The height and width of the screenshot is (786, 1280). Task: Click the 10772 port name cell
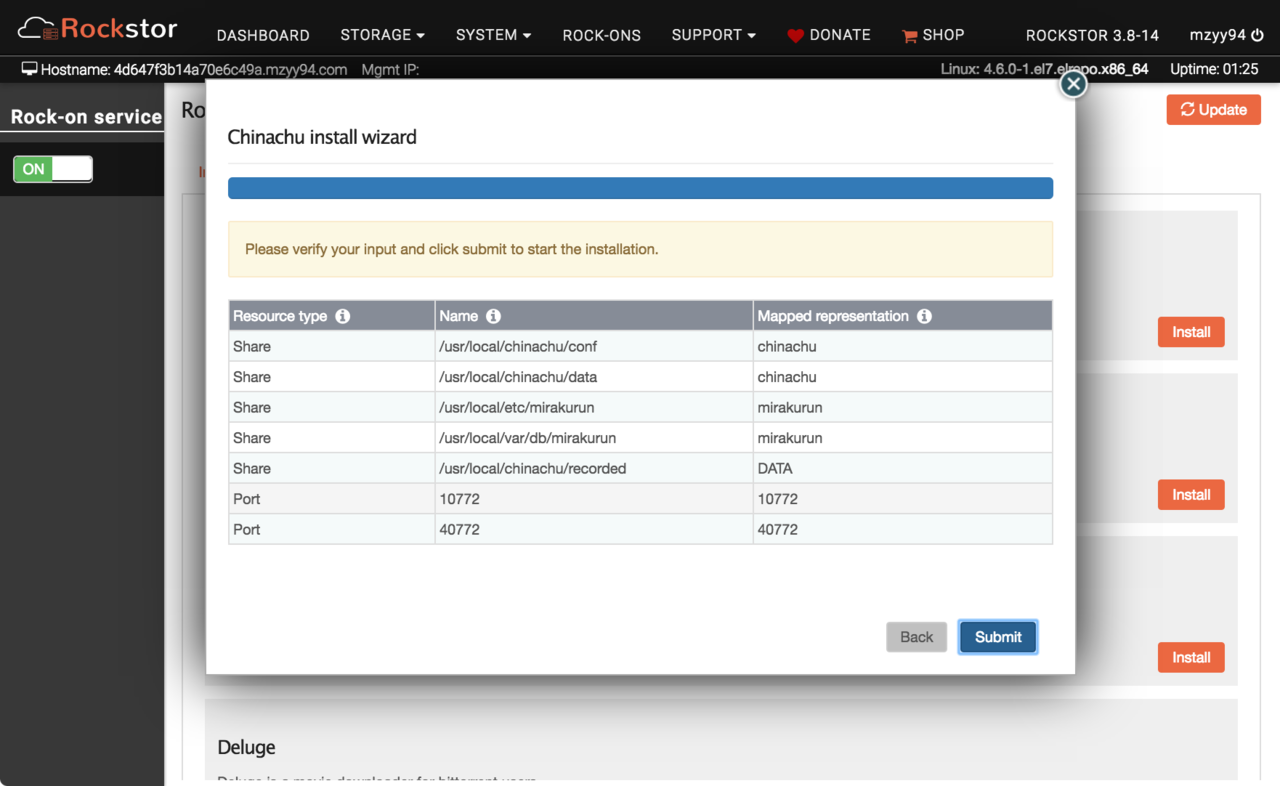point(594,499)
